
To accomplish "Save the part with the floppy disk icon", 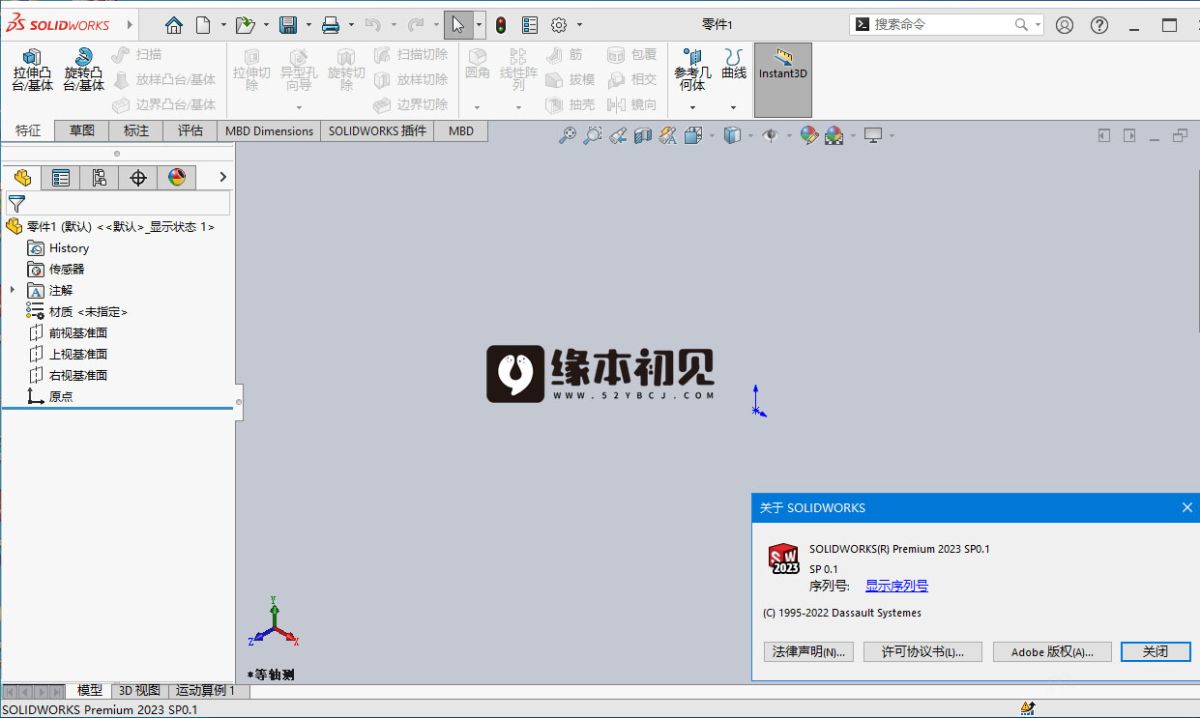I will click(x=288, y=25).
